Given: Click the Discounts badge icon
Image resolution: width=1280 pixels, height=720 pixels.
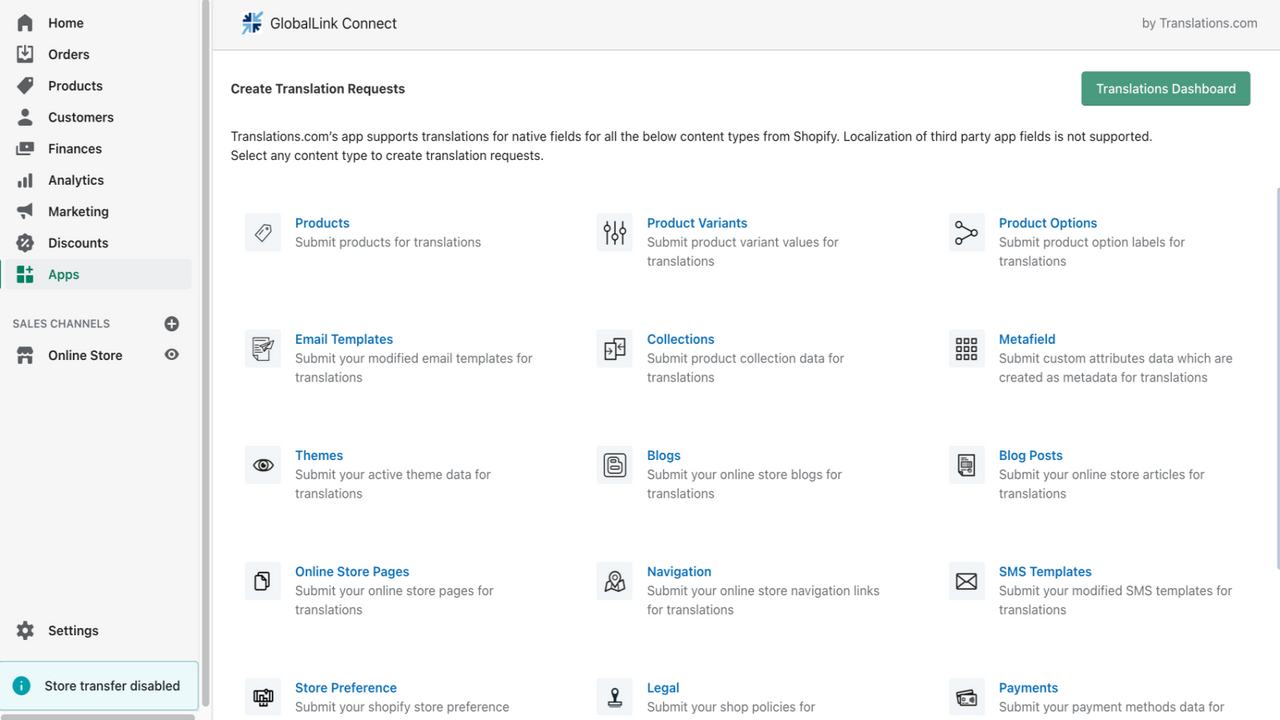Looking at the screenshot, I should [25, 243].
